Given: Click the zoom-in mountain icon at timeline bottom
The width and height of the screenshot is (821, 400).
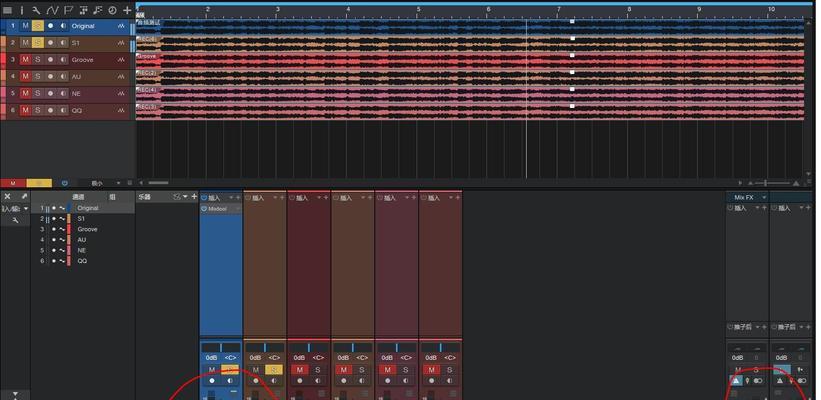Looking at the screenshot, I should tap(796, 183).
